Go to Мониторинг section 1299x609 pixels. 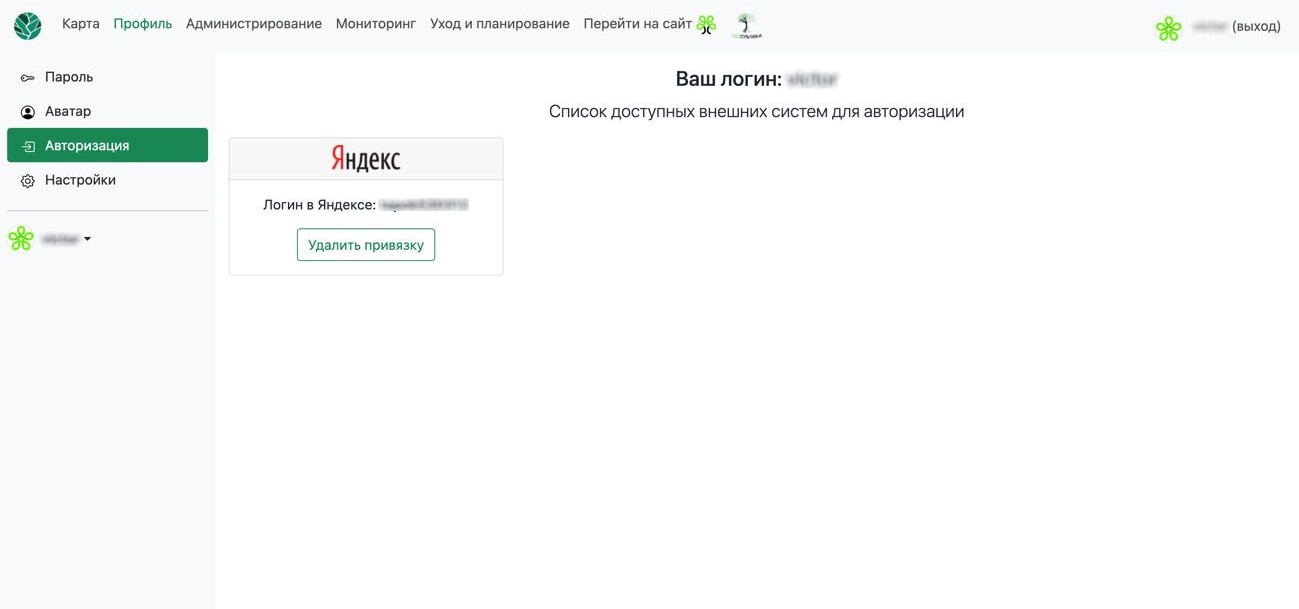(376, 24)
